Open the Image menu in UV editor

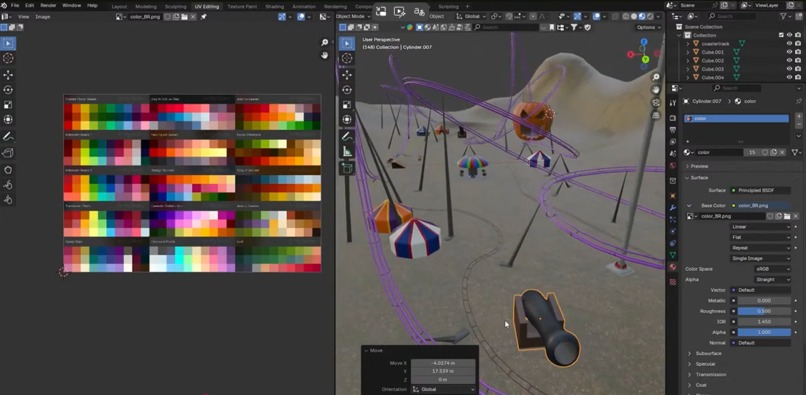42,17
